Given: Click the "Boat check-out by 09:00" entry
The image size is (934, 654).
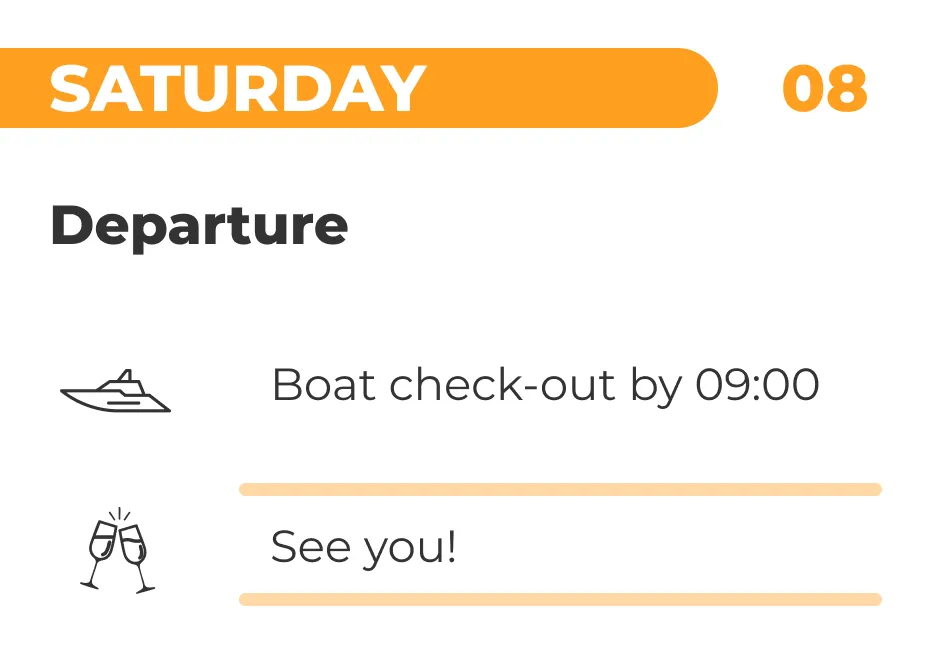Looking at the screenshot, I should [x=545, y=386].
